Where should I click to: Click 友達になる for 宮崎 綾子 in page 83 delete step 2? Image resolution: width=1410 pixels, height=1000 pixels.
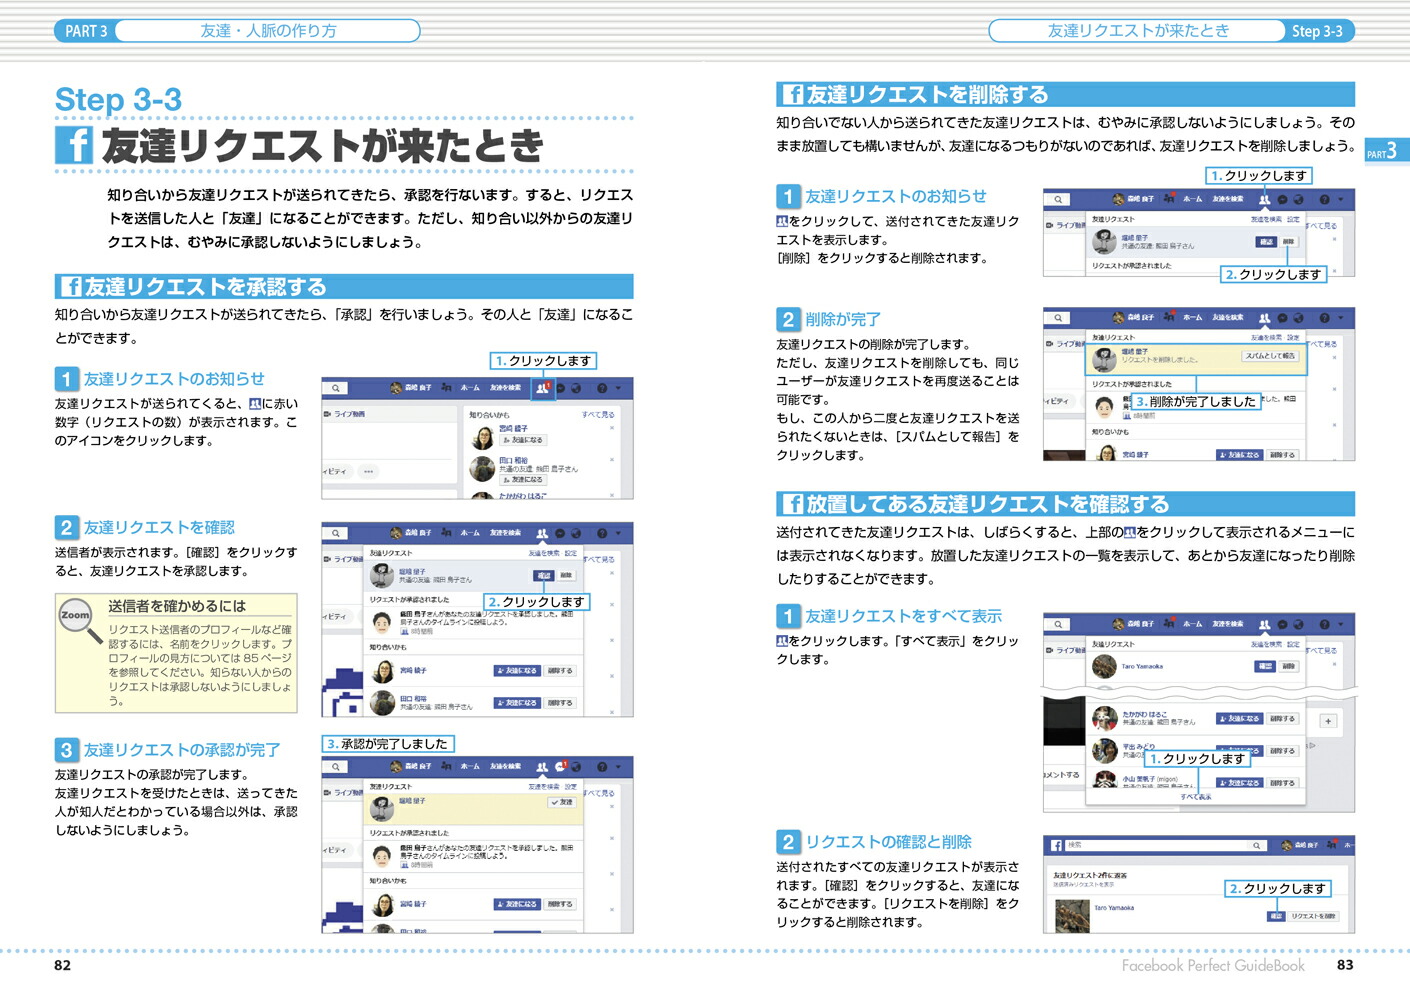1240,455
